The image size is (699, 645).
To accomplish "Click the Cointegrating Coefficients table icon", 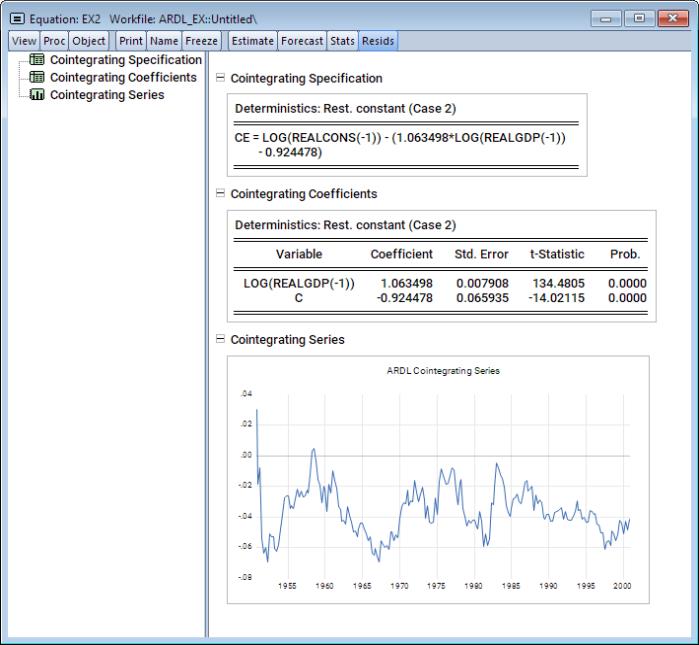I will click(37, 77).
